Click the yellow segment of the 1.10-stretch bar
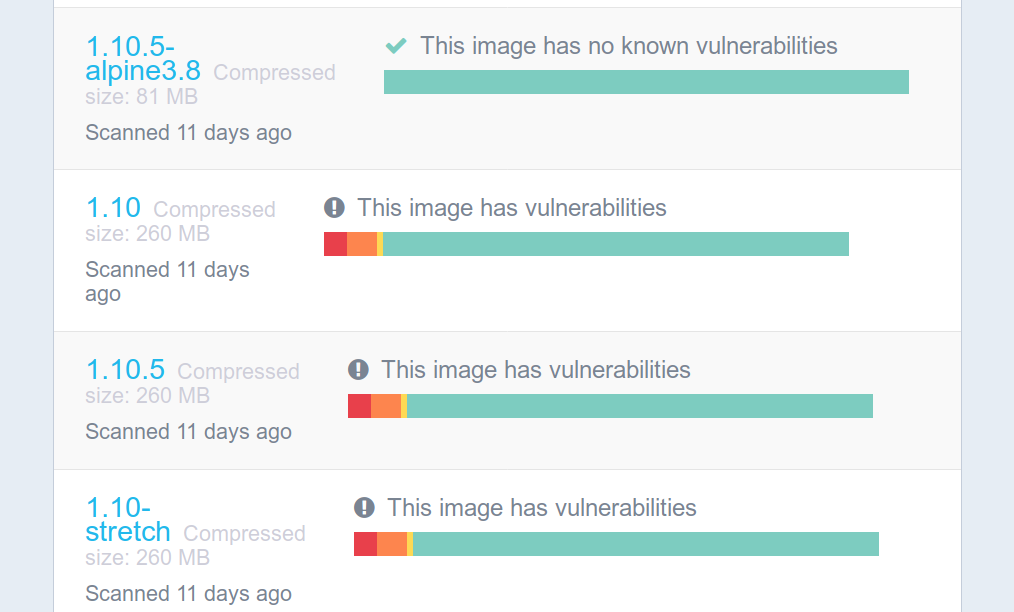Screen dimensions: 1014x612 (412, 543)
